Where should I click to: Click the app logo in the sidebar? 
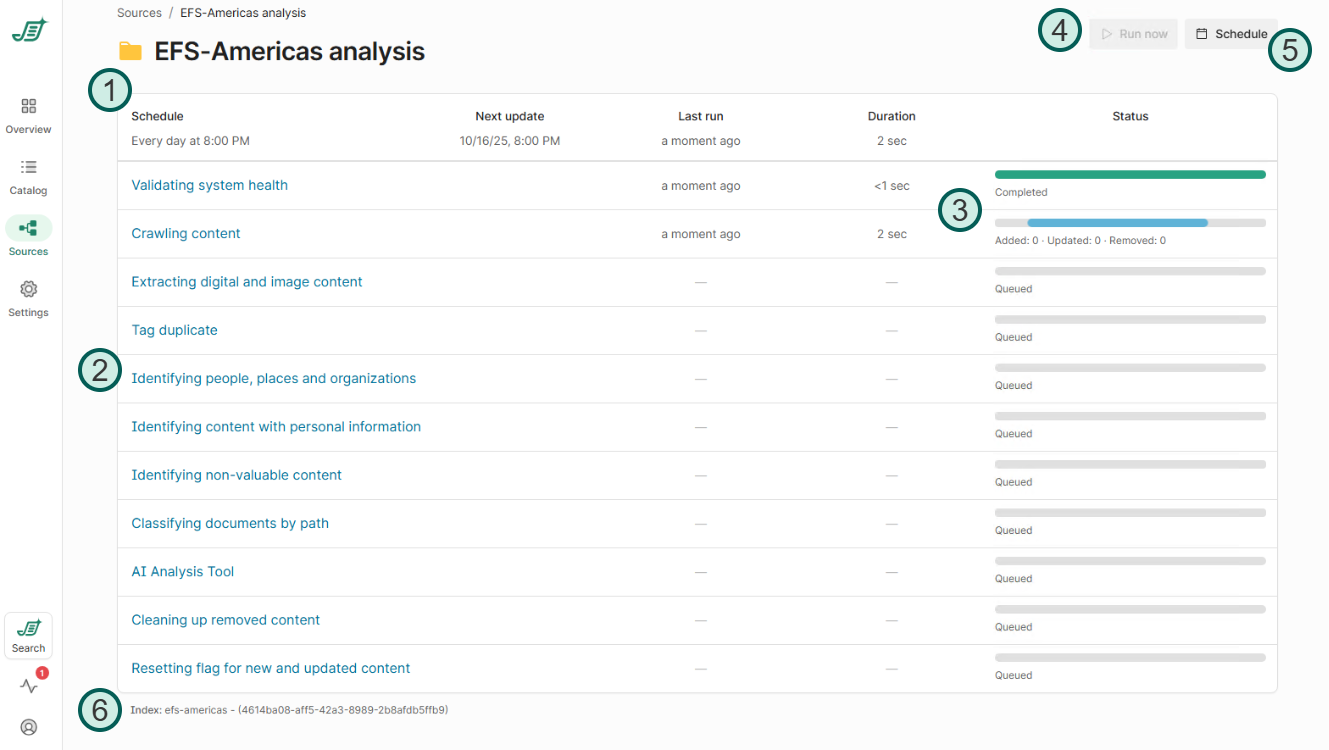29,31
